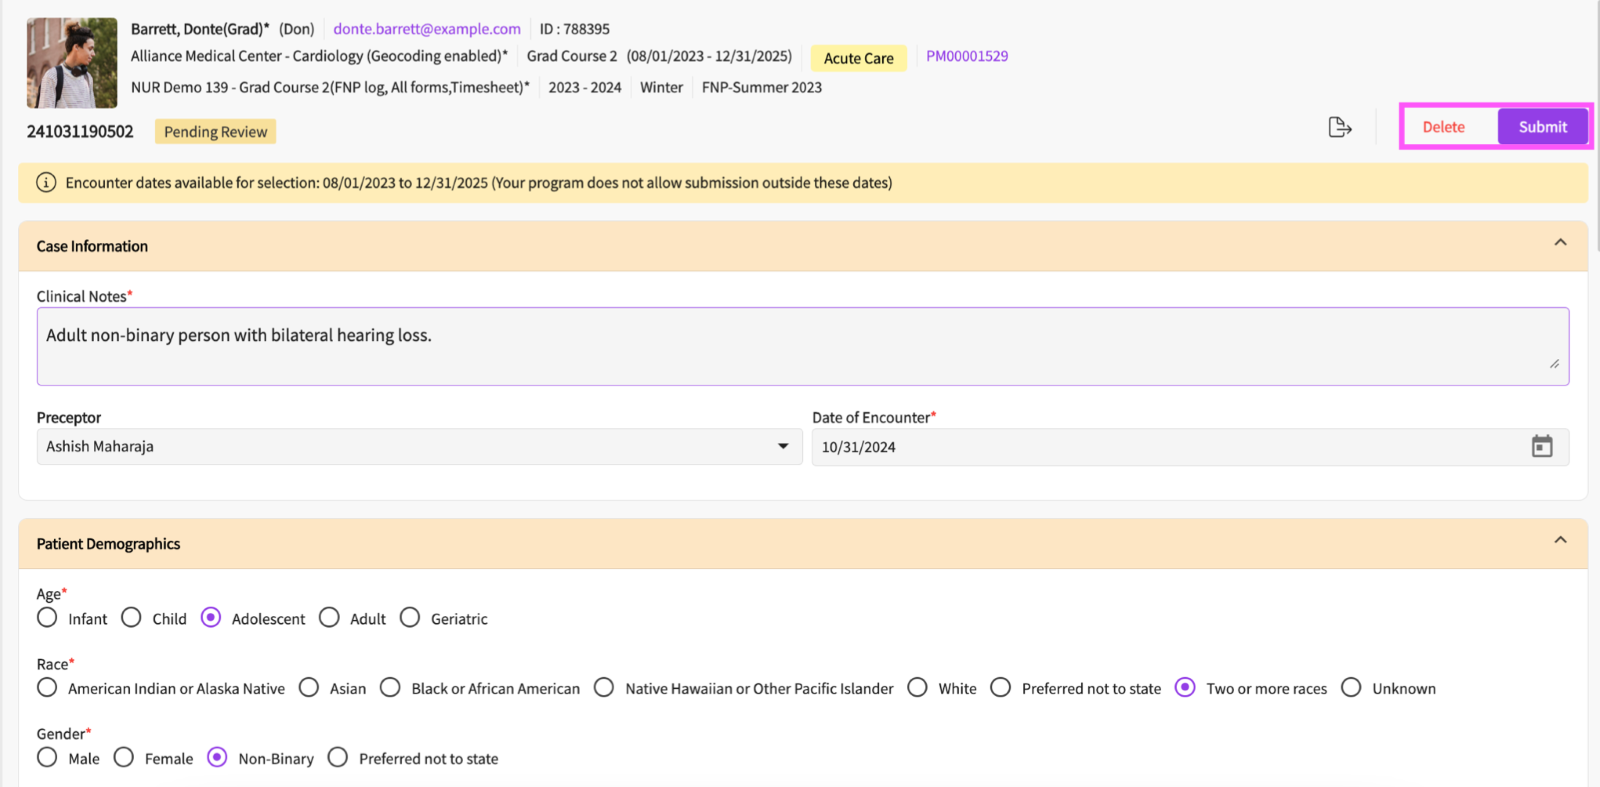Viewport: 1600px width, 787px height.
Task: Select Infant age radio button
Action: pos(47,618)
